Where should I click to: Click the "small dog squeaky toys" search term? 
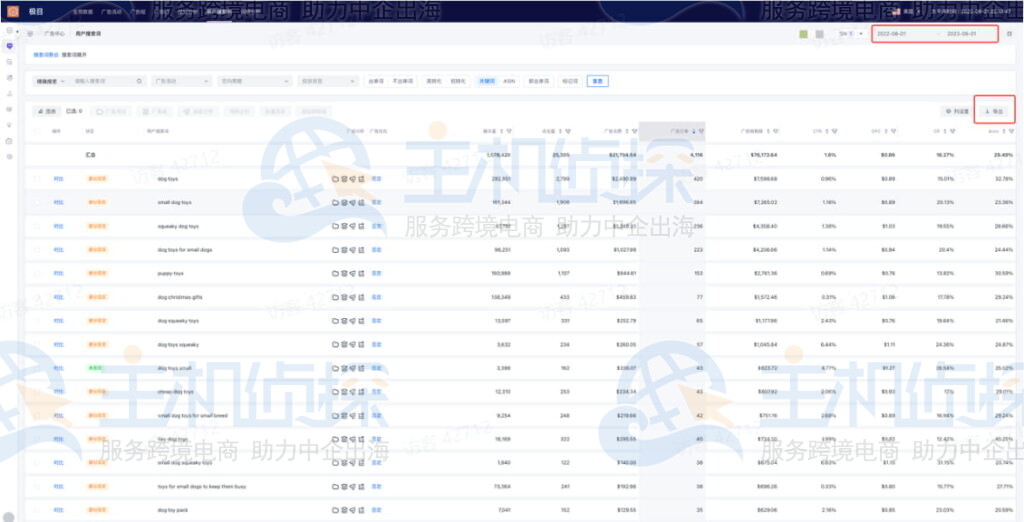185,463
